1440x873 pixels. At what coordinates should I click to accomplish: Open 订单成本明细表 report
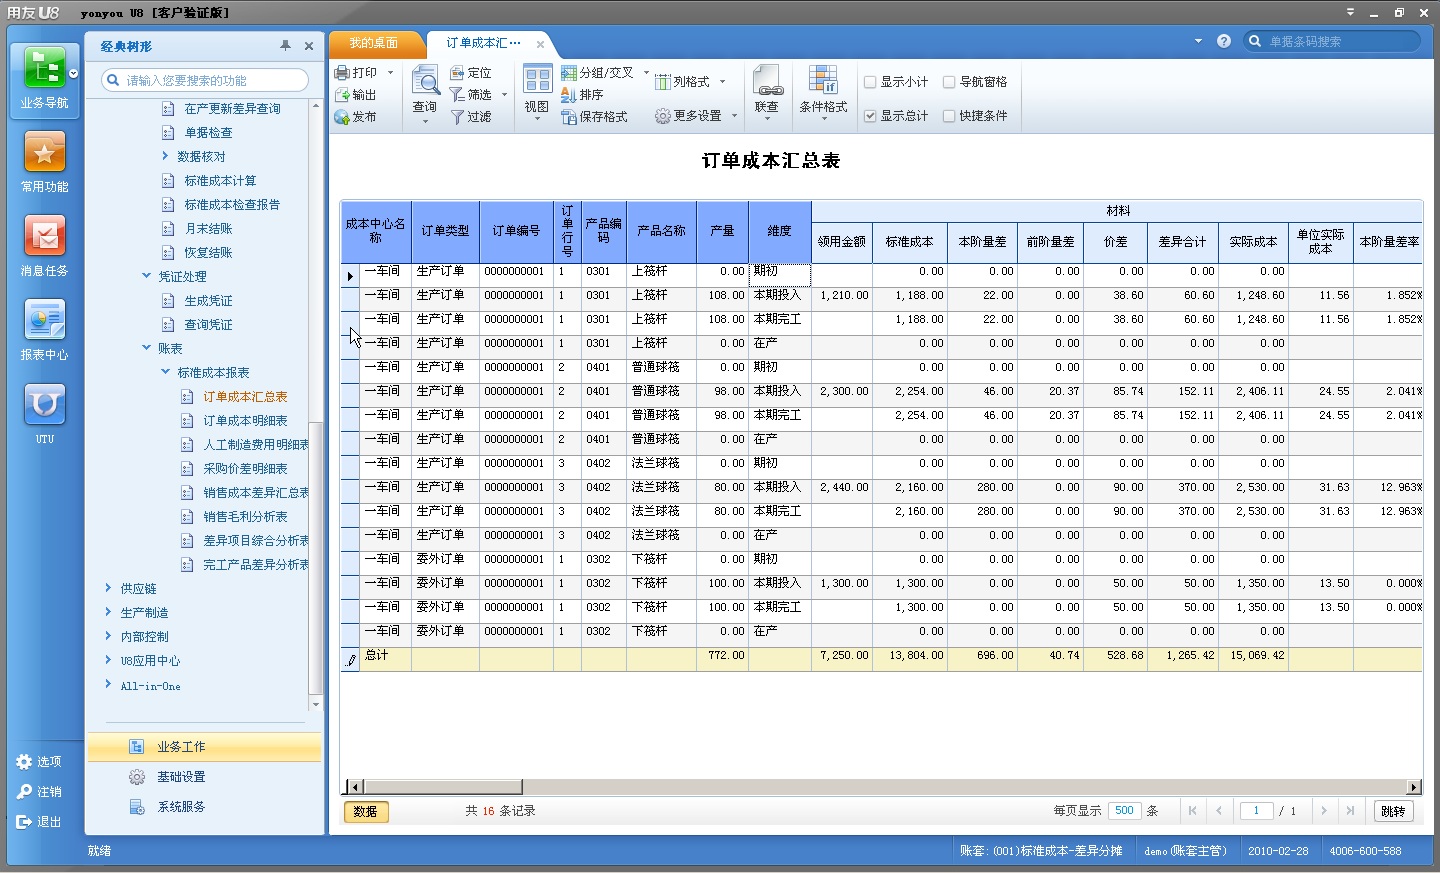tap(245, 421)
